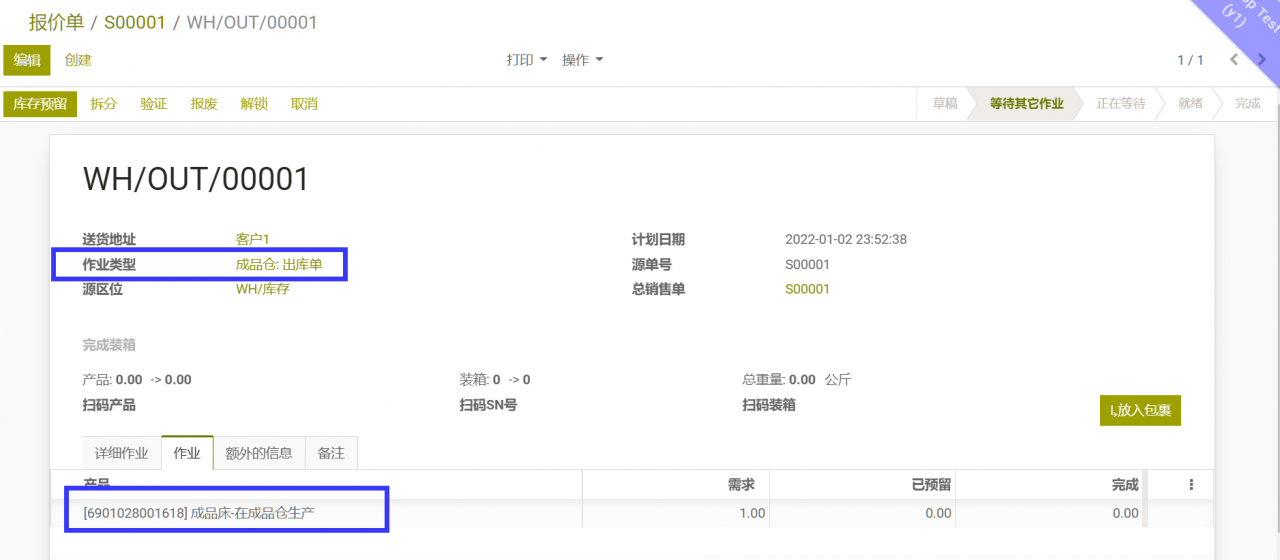
Task: Click the 创建 button
Action: click(x=78, y=60)
